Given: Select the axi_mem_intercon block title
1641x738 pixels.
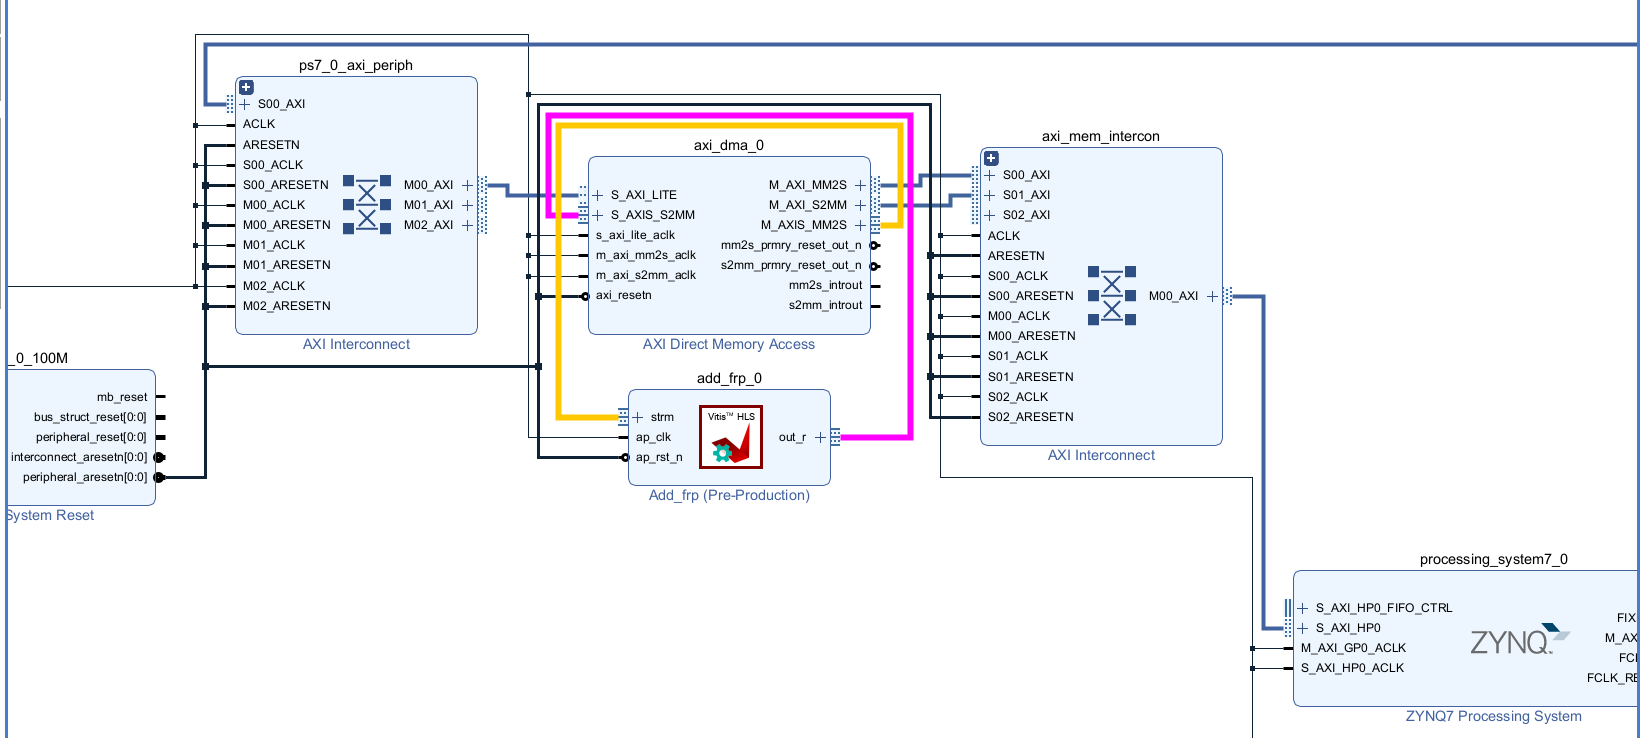Looking at the screenshot, I should (1101, 136).
